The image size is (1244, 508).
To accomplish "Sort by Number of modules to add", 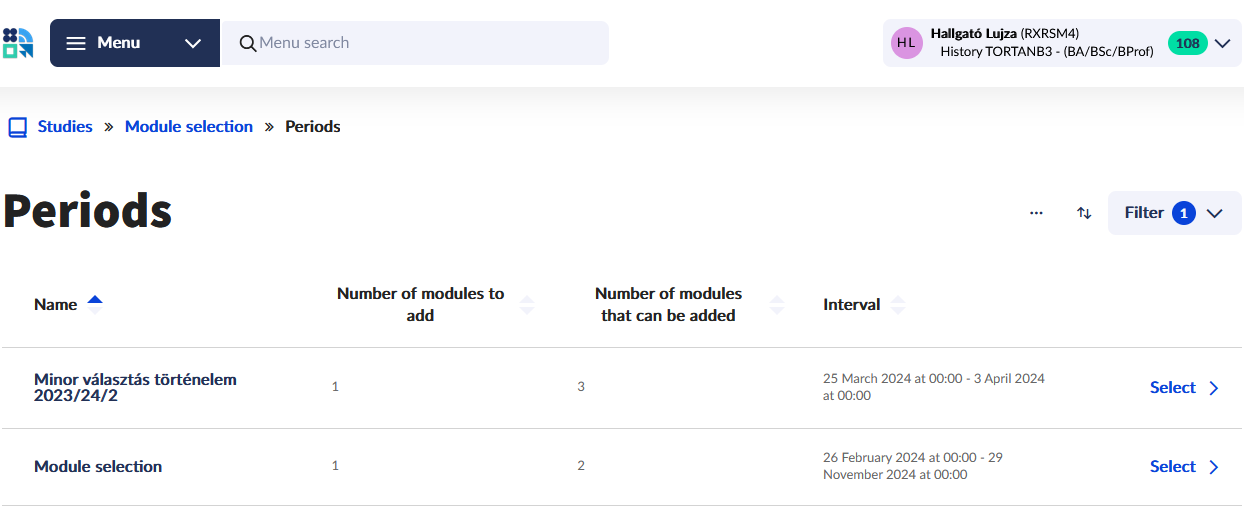I will pos(527,305).
